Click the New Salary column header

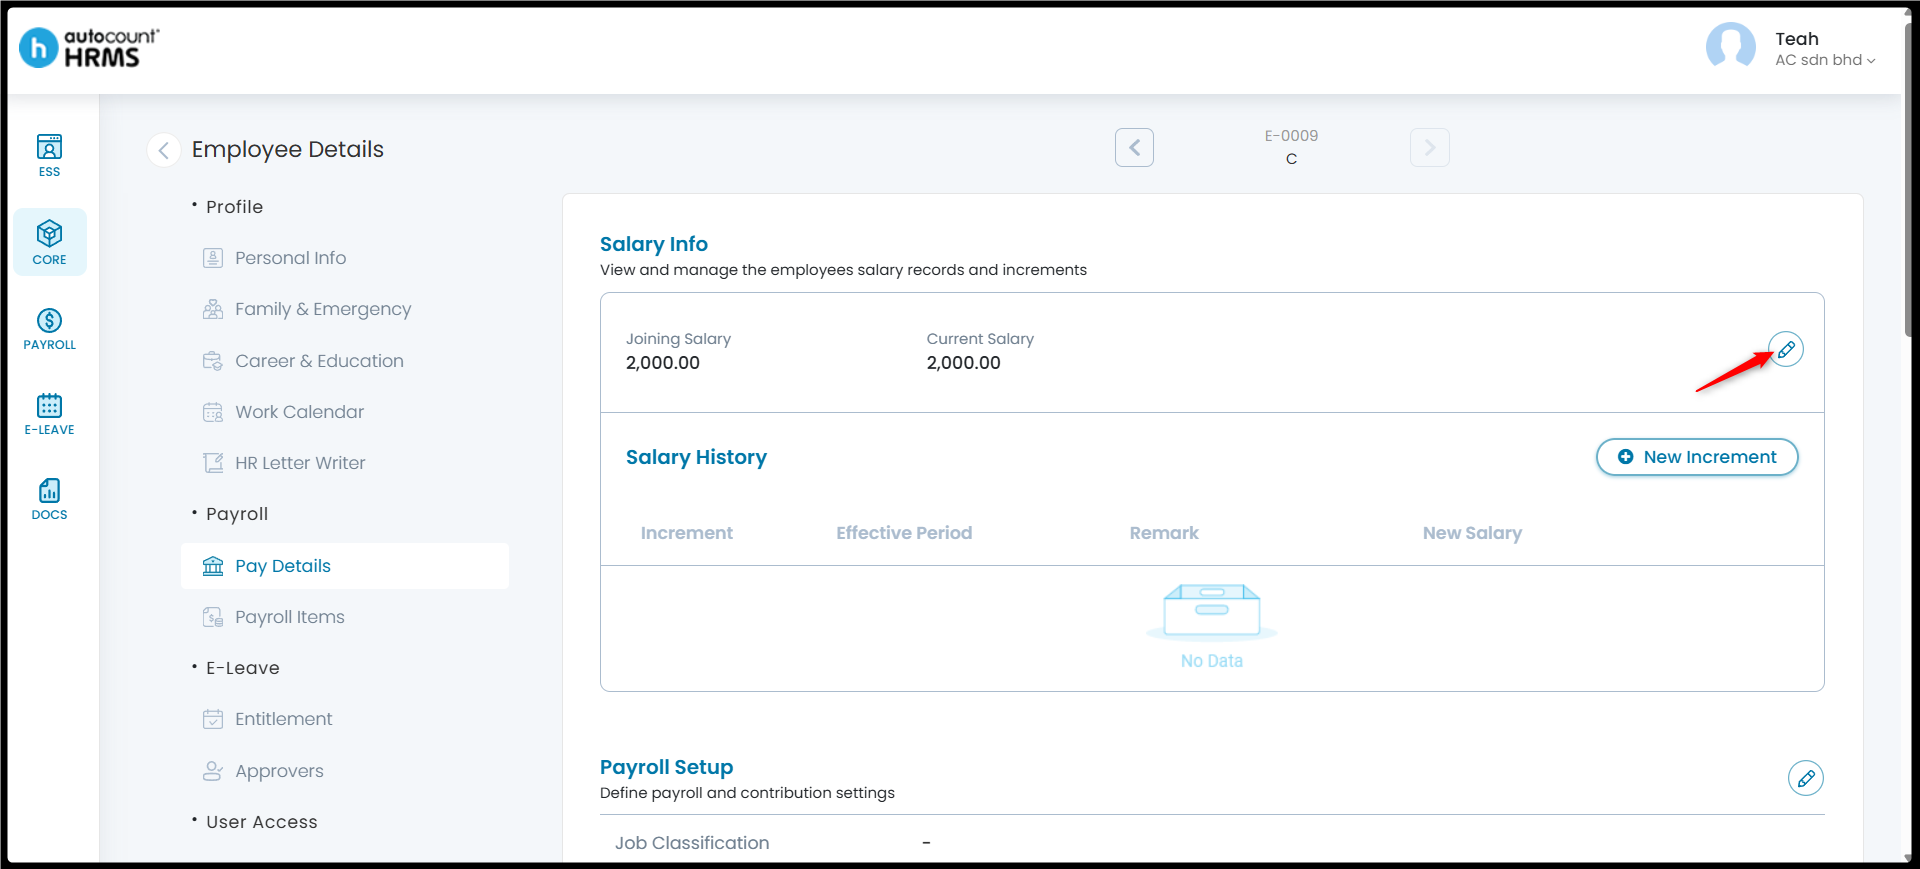click(x=1472, y=533)
